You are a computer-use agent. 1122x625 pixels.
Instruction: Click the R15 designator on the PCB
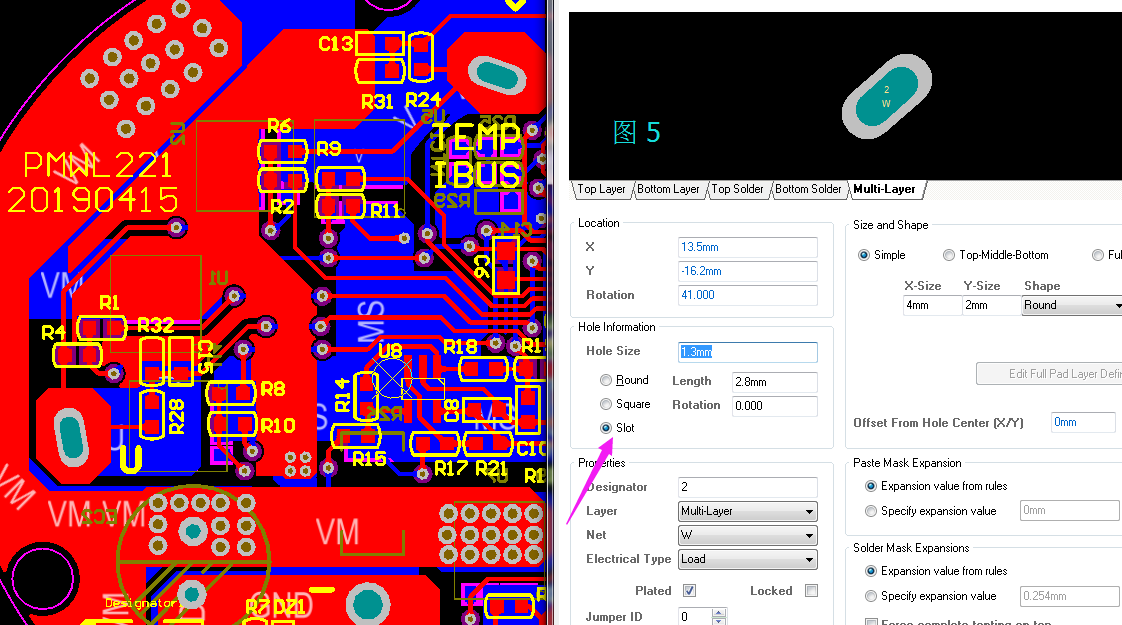pyautogui.click(x=369, y=459)
